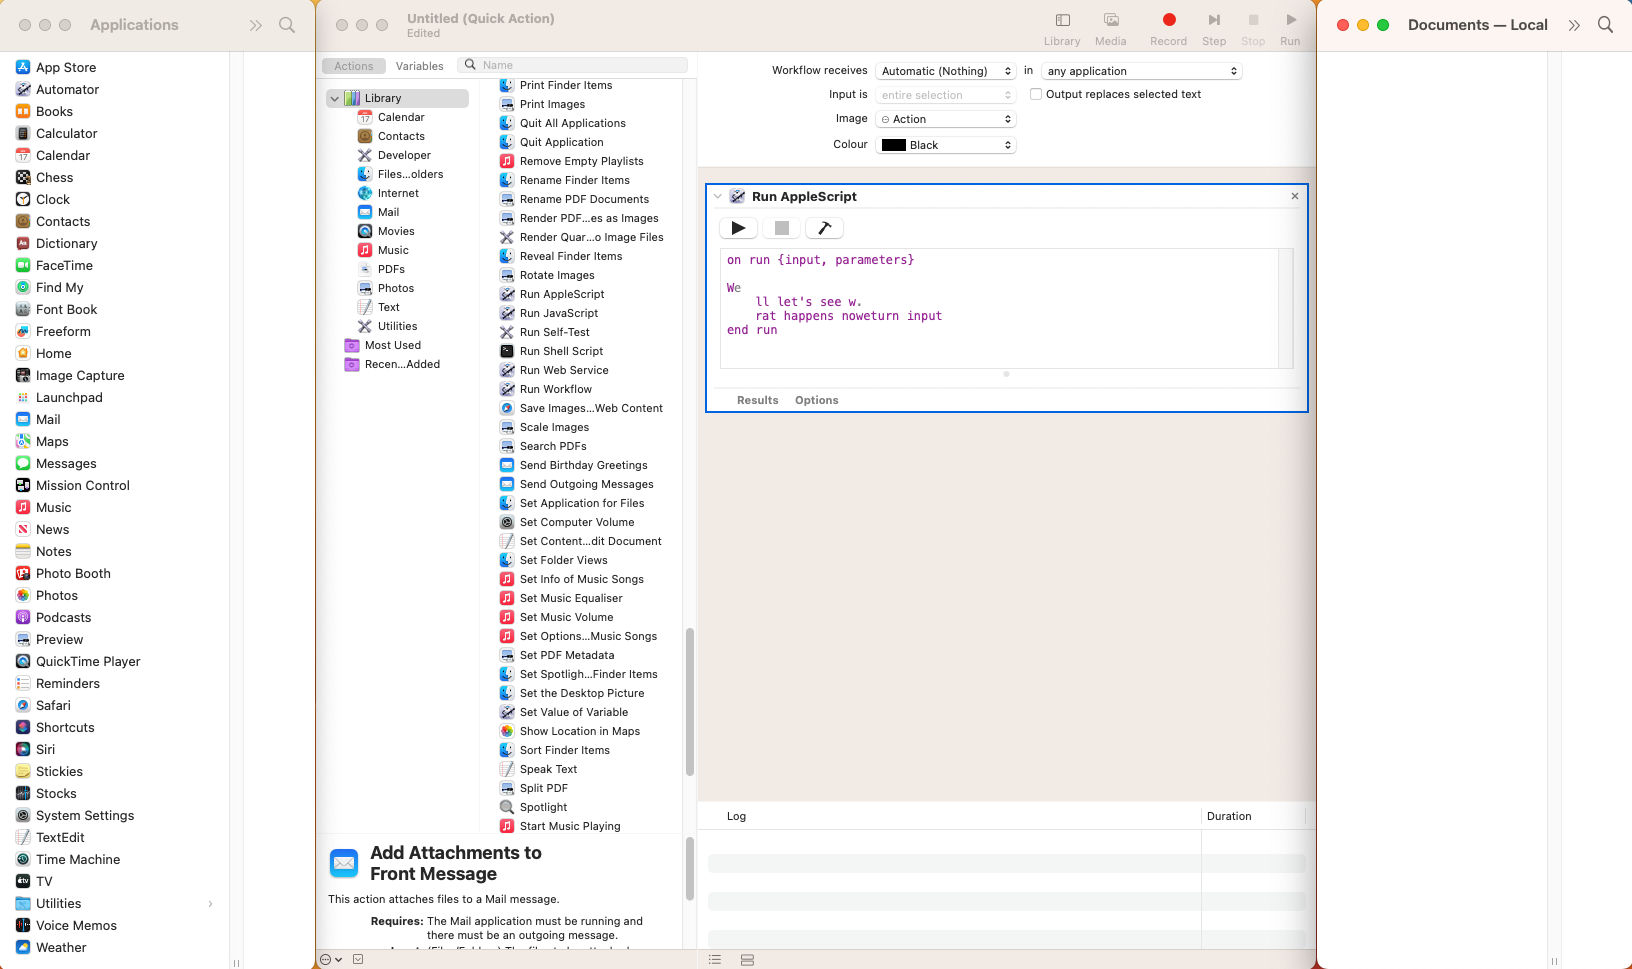Image resolution: width=1632 pixels, height=969 pixels.
Task: Select the Remove Empty Playlists action
Action: pyautogui.click(x=581, y=161)
